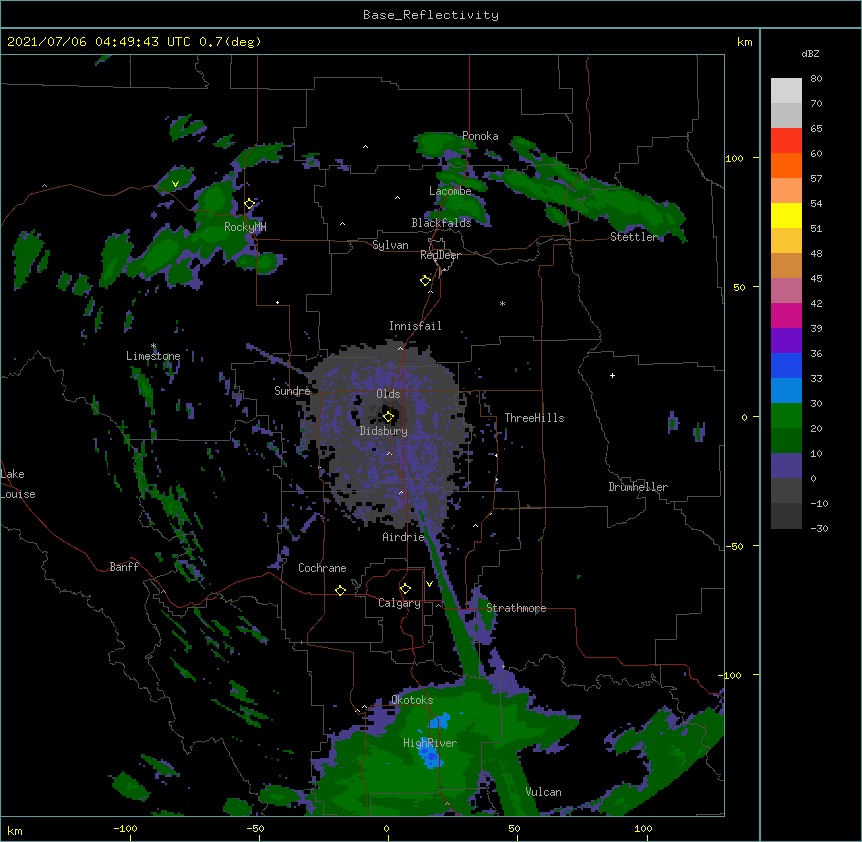The width and height of the screenshot is (862, 842).
Task: Click the -100 tick on right vertical axis
Action: (x=731, y=675)
